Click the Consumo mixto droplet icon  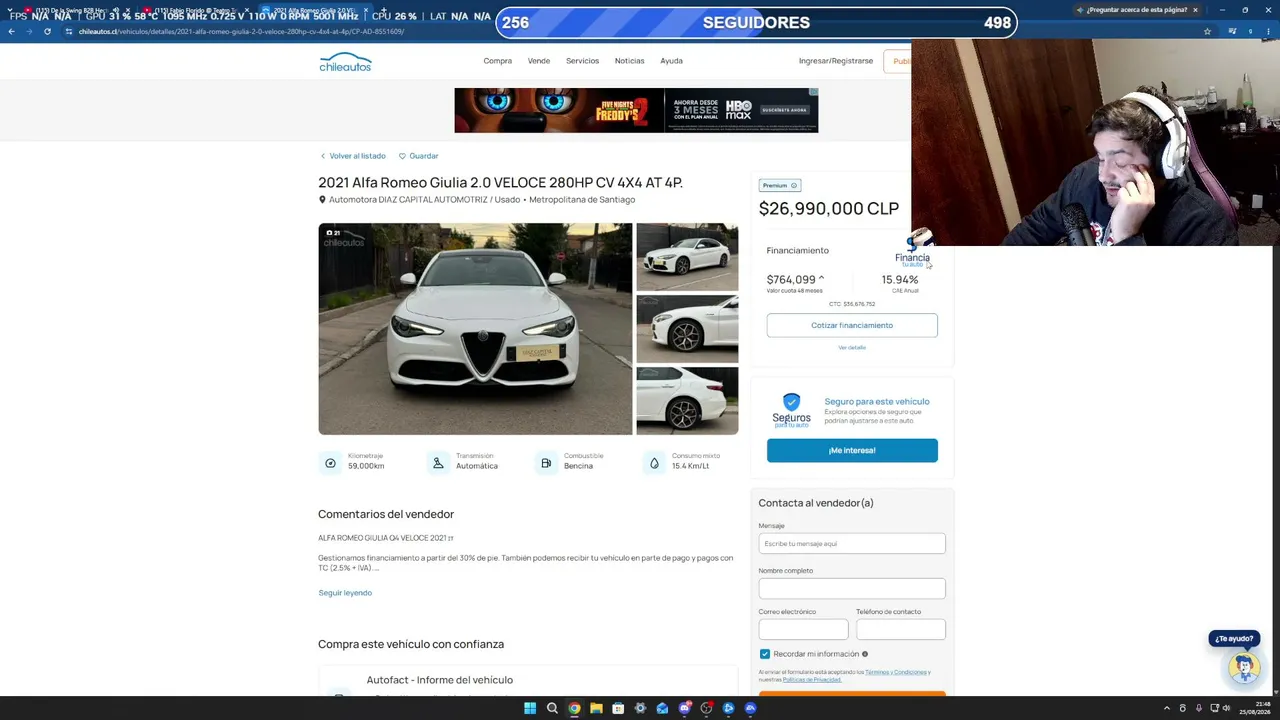point(654,463)
